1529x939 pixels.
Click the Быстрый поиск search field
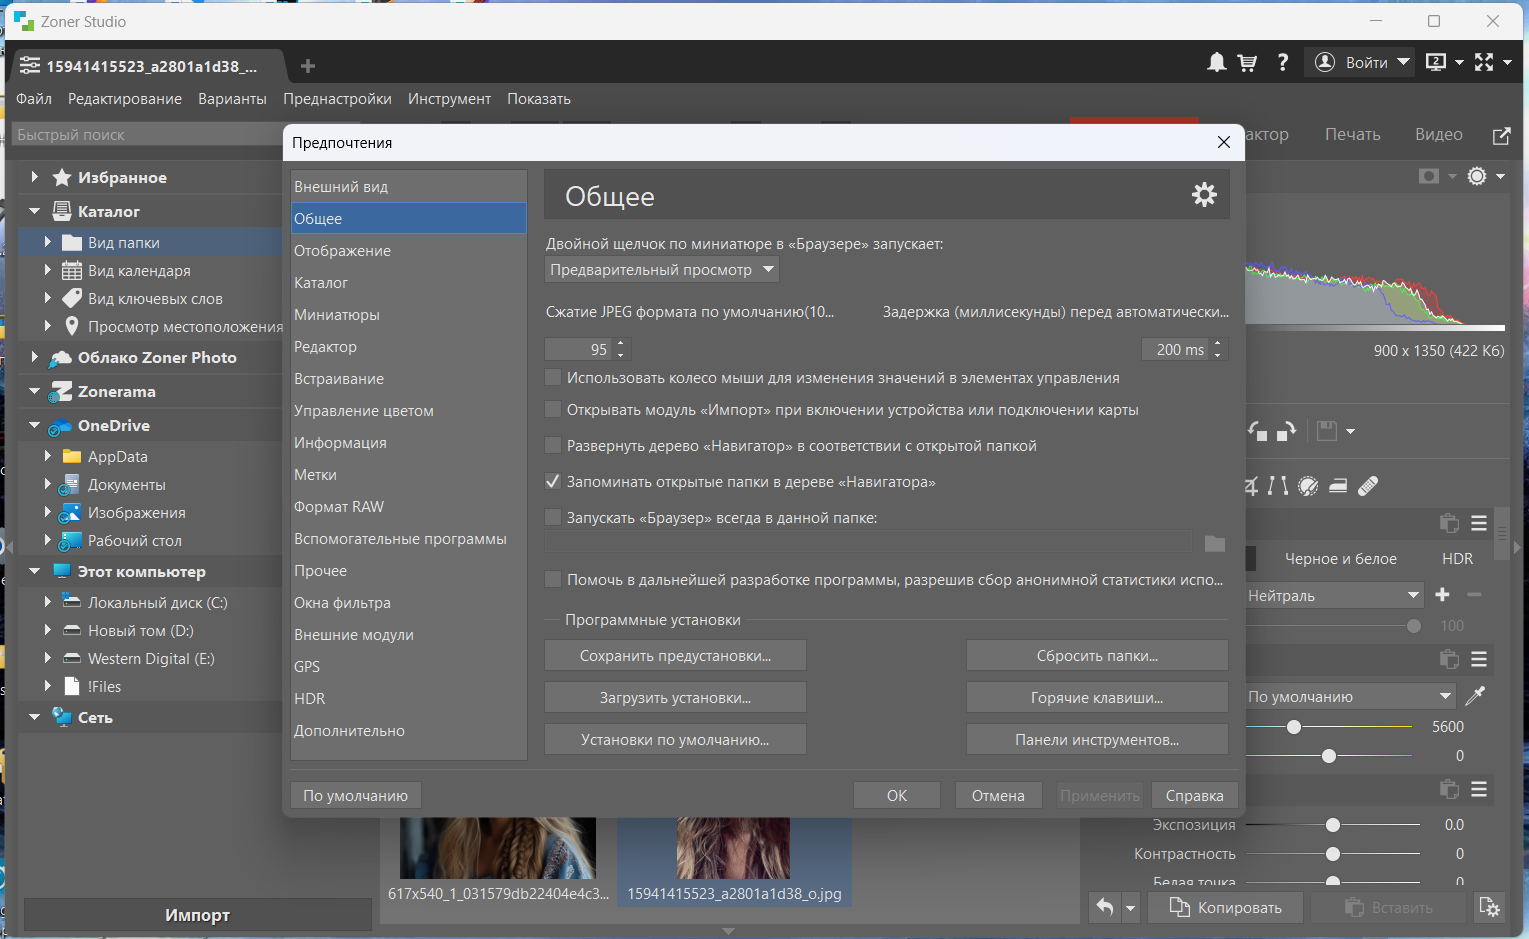[145, 135]
